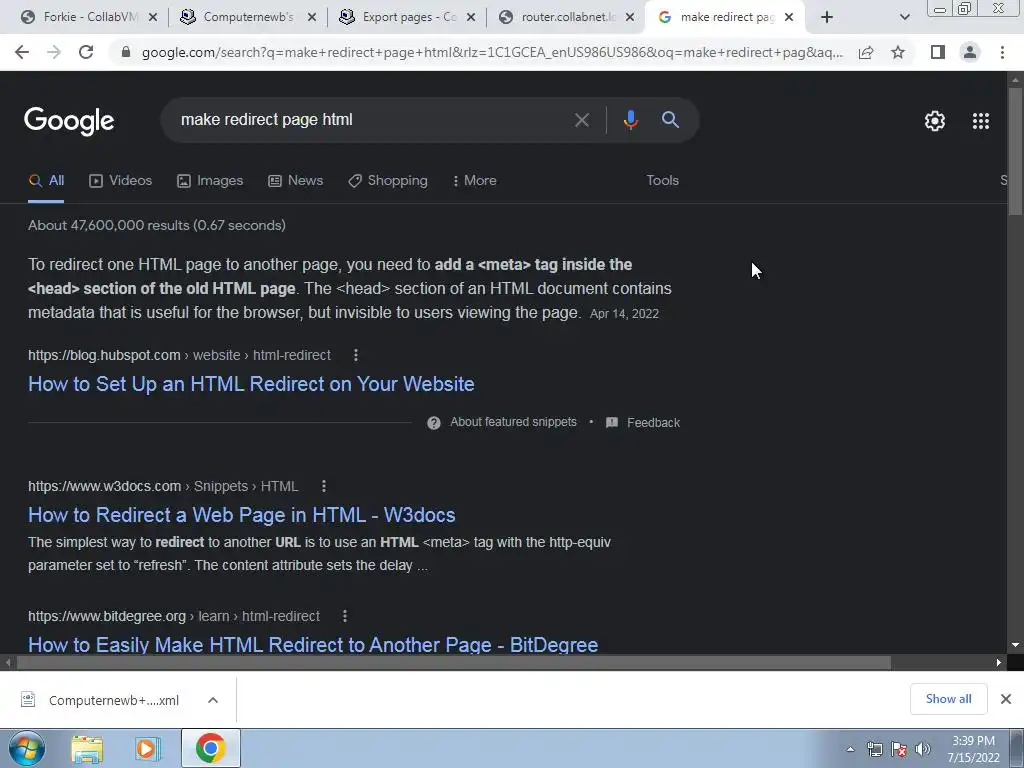The image size is (1024, 768).
Task: Click the URL address bar
Action: click(492, 52)
